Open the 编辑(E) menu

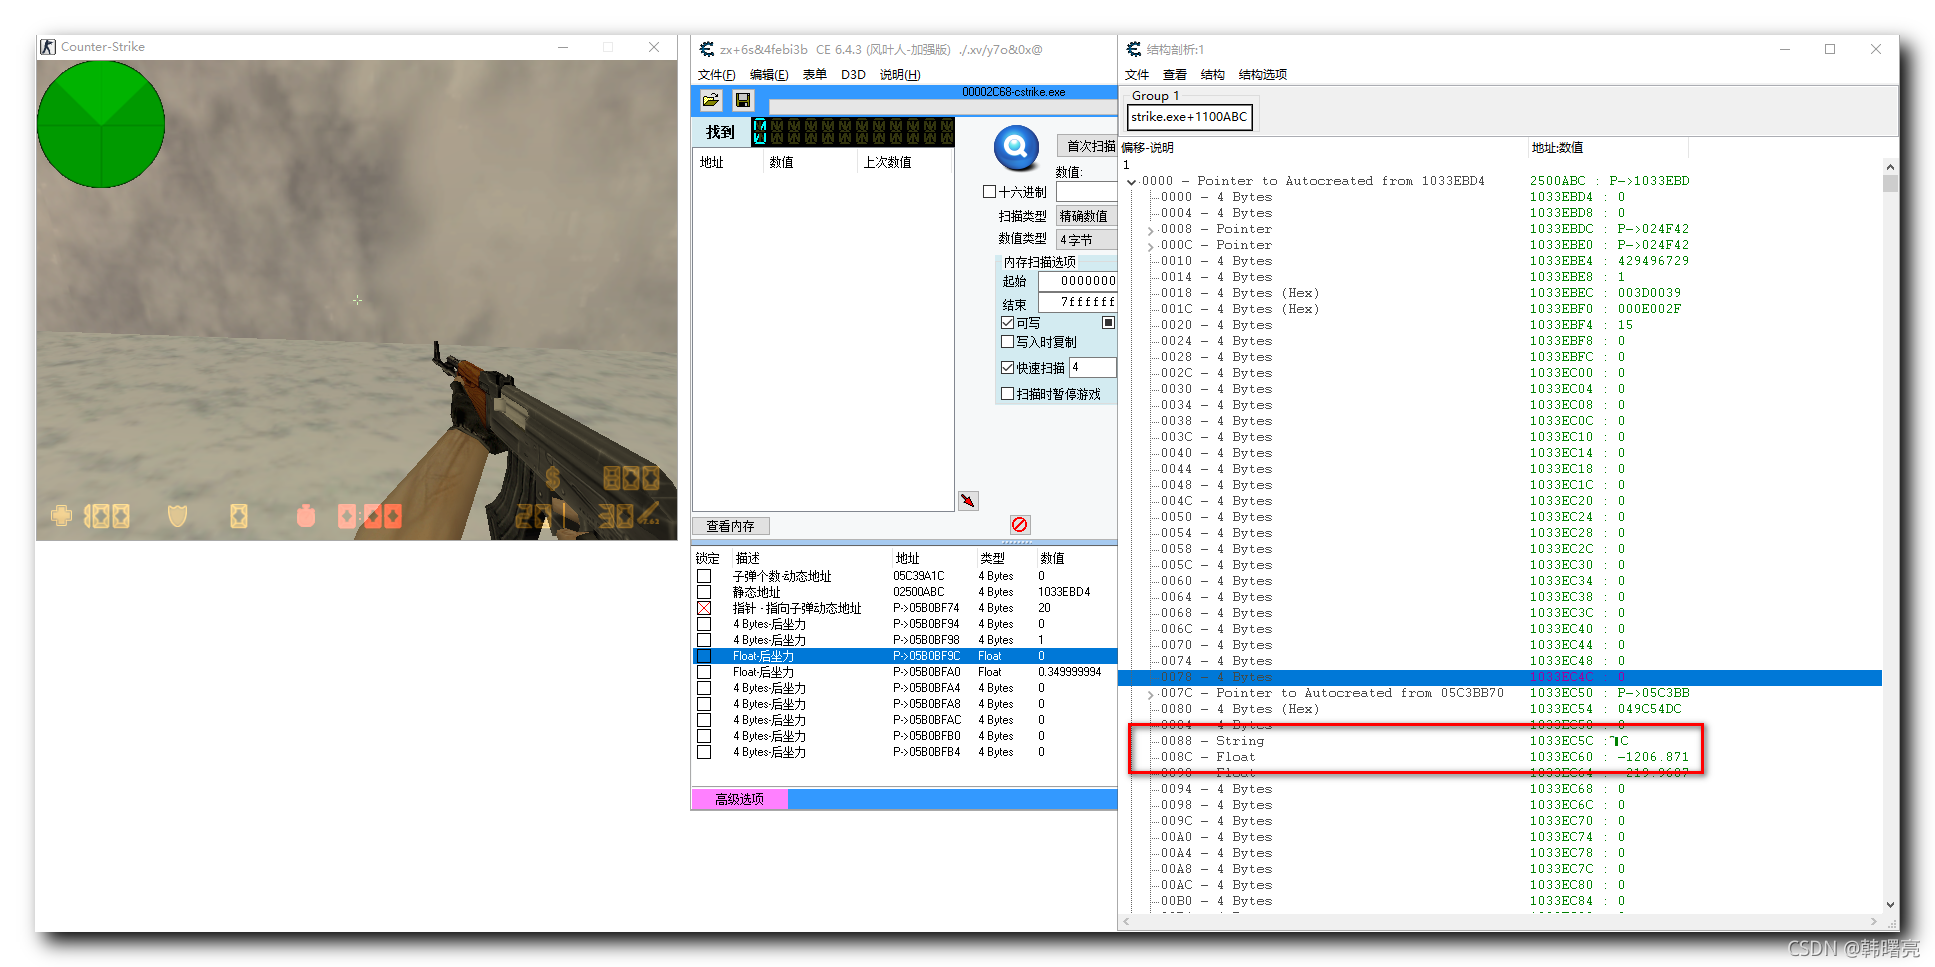tap(769, 75)
